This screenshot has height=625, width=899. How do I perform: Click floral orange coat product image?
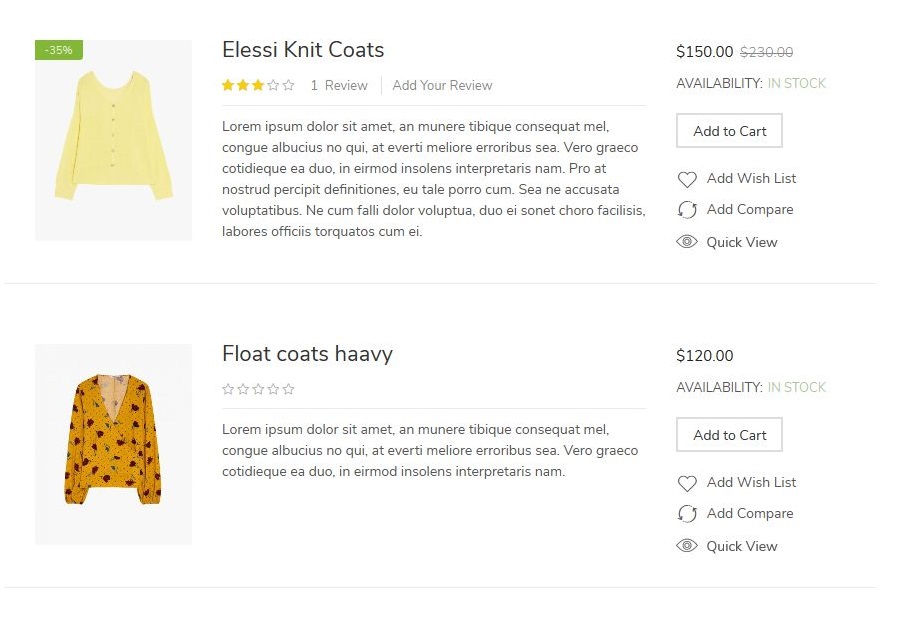tap(113, 444)
